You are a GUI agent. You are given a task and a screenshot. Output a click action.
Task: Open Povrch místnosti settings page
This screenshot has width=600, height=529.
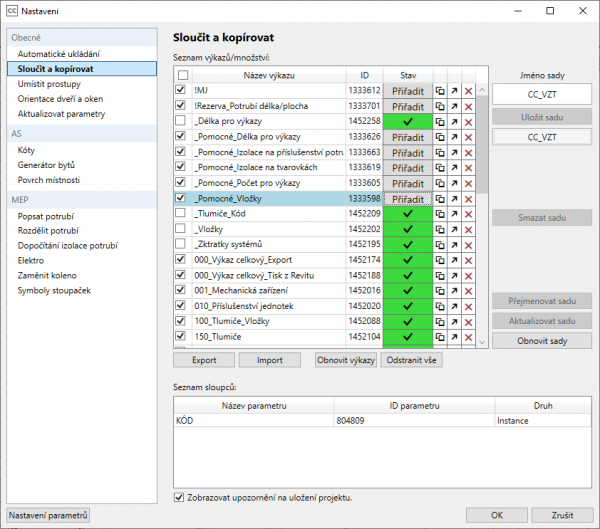tap(49, 180)
